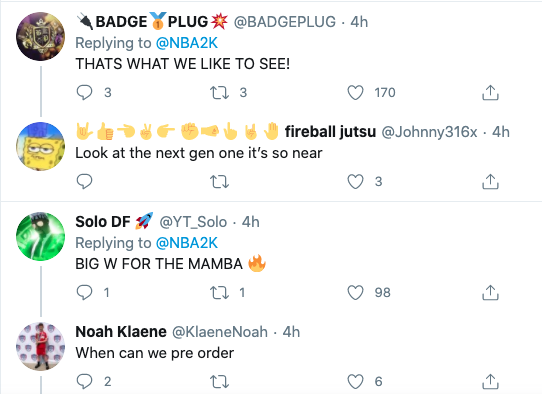This screenshot has height=394, width=542.
Task: Reply to Noah Klaene's tweet
Action: tap(84, 382)
